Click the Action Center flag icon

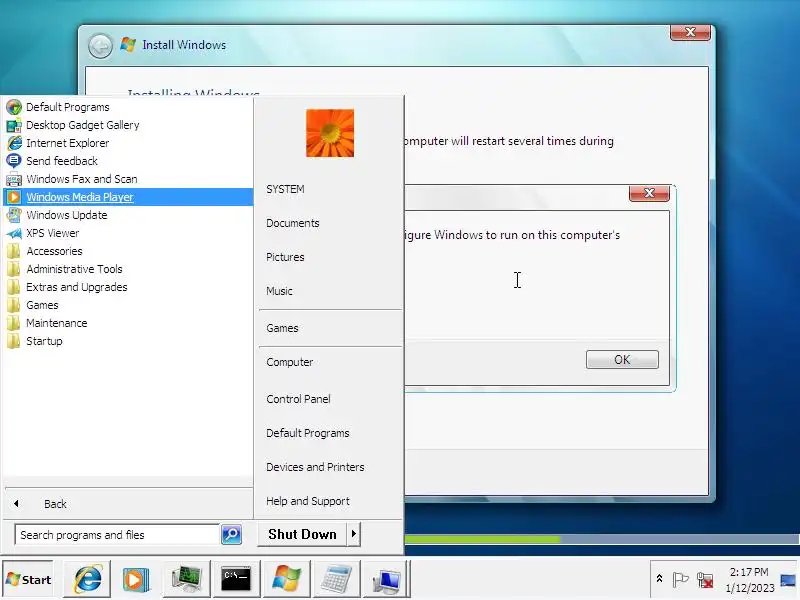tap(680, 580)
